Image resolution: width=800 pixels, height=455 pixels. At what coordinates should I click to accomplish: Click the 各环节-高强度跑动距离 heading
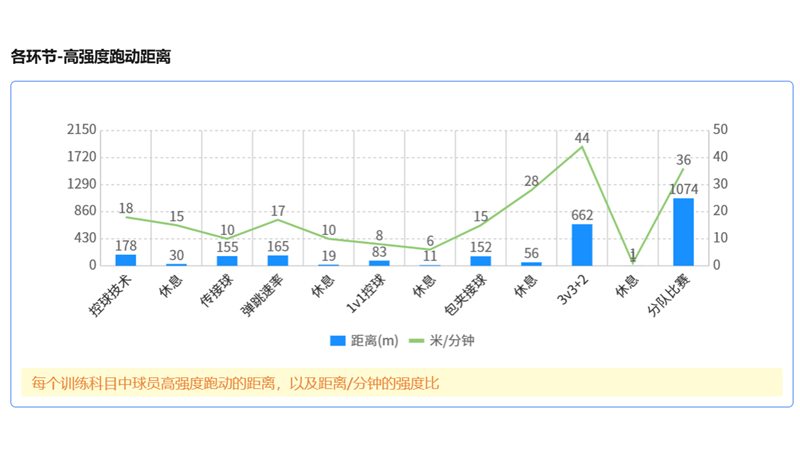click(91, 57)
